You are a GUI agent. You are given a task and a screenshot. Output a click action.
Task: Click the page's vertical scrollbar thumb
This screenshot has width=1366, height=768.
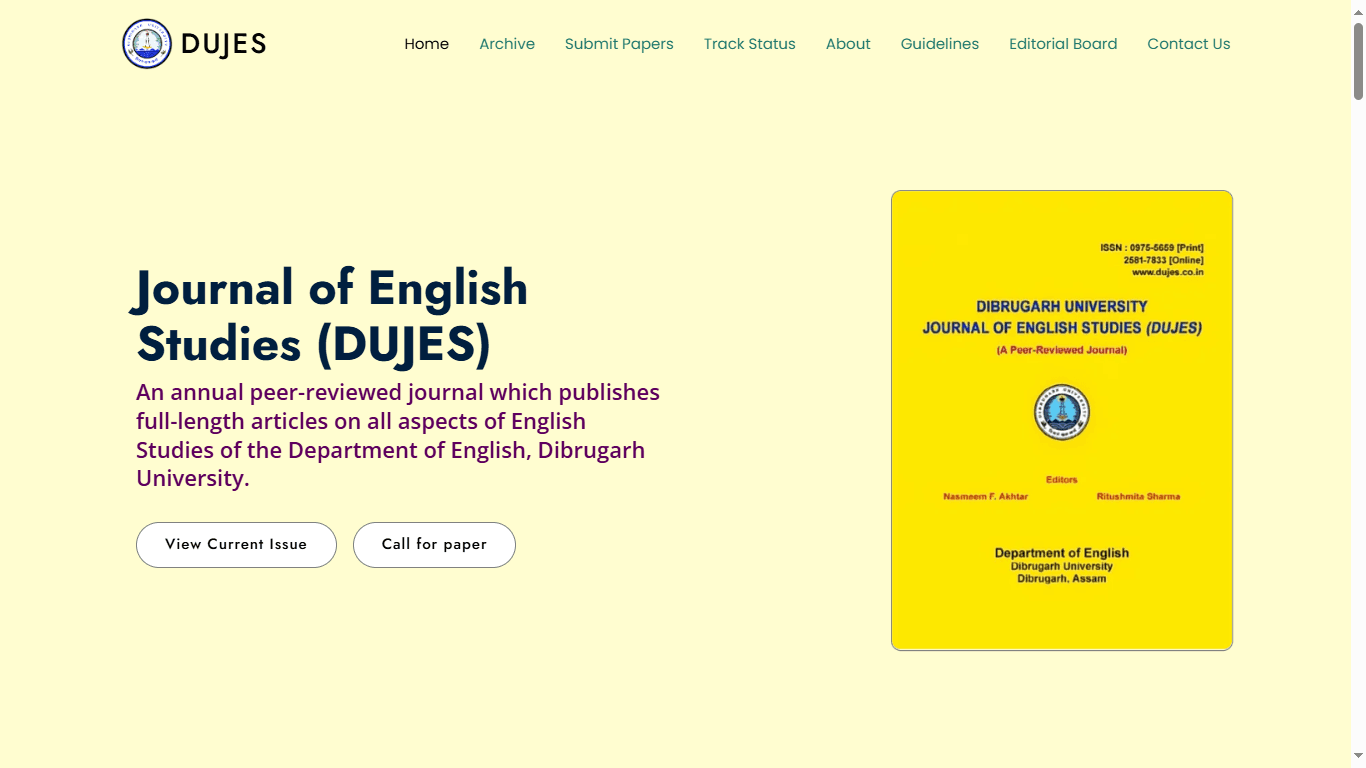1358,60
